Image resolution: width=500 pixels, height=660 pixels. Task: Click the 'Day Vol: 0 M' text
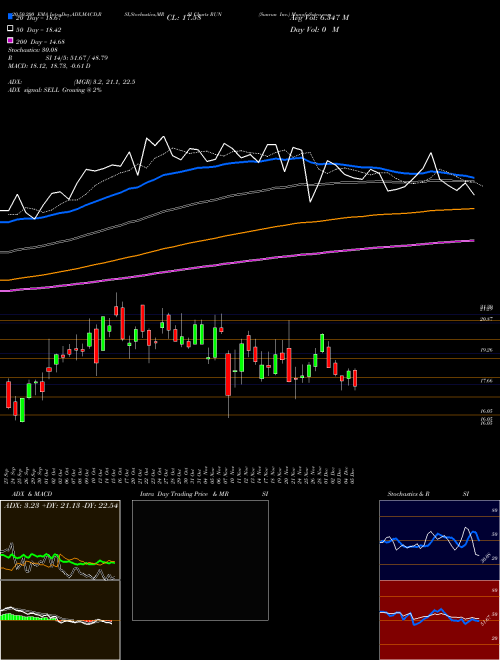pos(314,29)
